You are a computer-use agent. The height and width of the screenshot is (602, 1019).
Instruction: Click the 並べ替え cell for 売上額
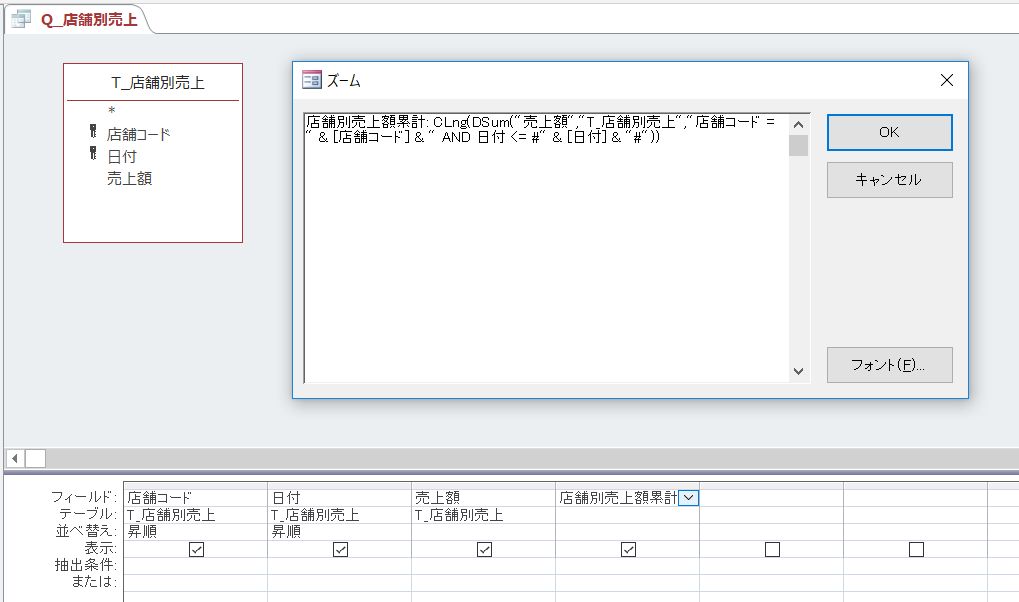click(x=484, y=532)
